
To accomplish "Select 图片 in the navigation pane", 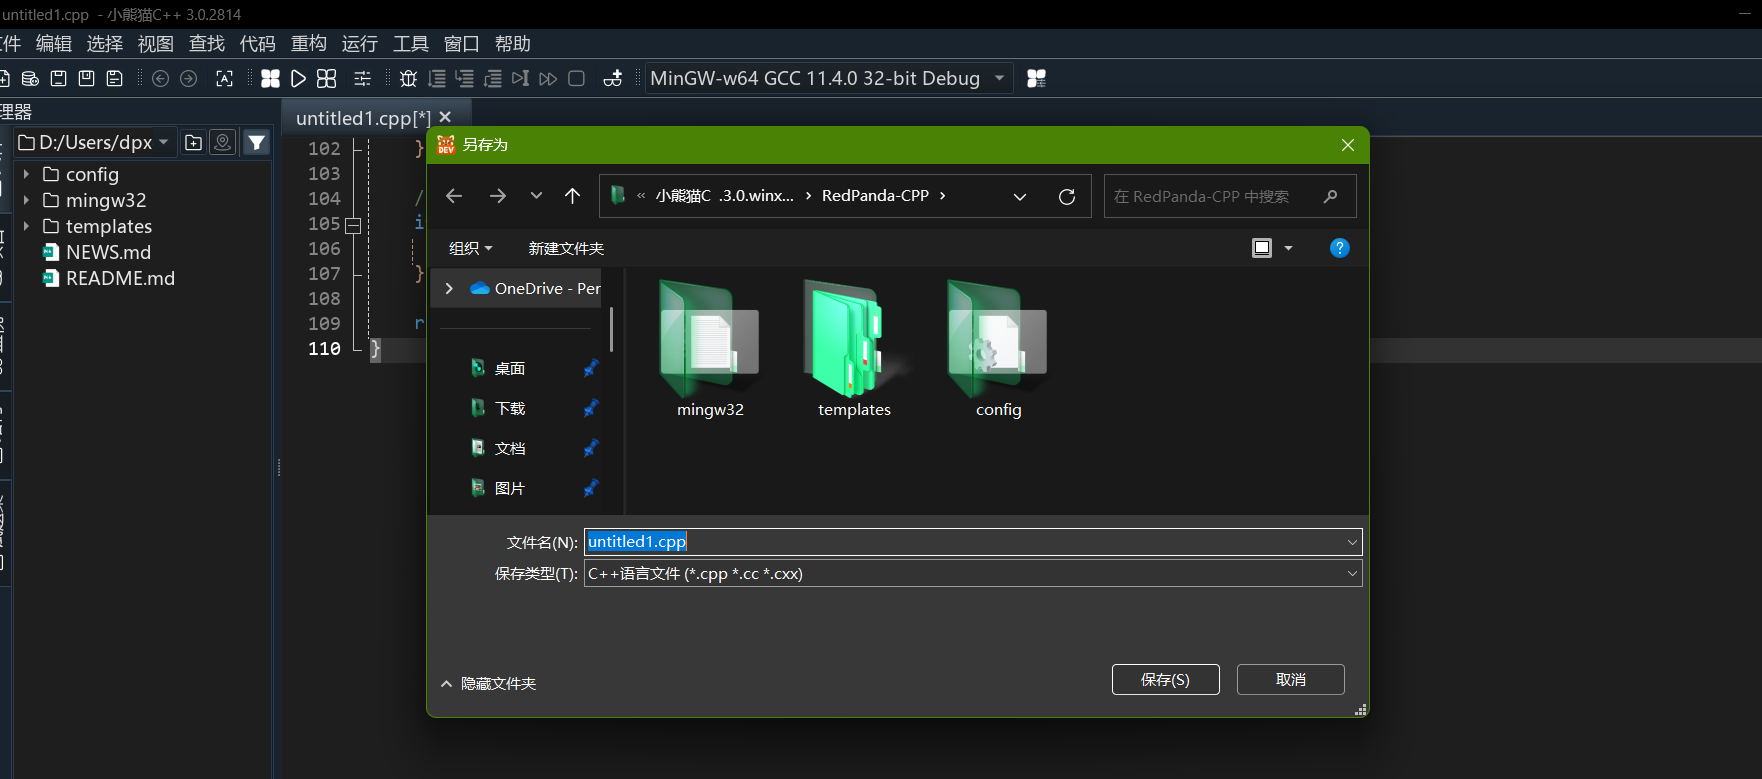I will click(510, 488).
